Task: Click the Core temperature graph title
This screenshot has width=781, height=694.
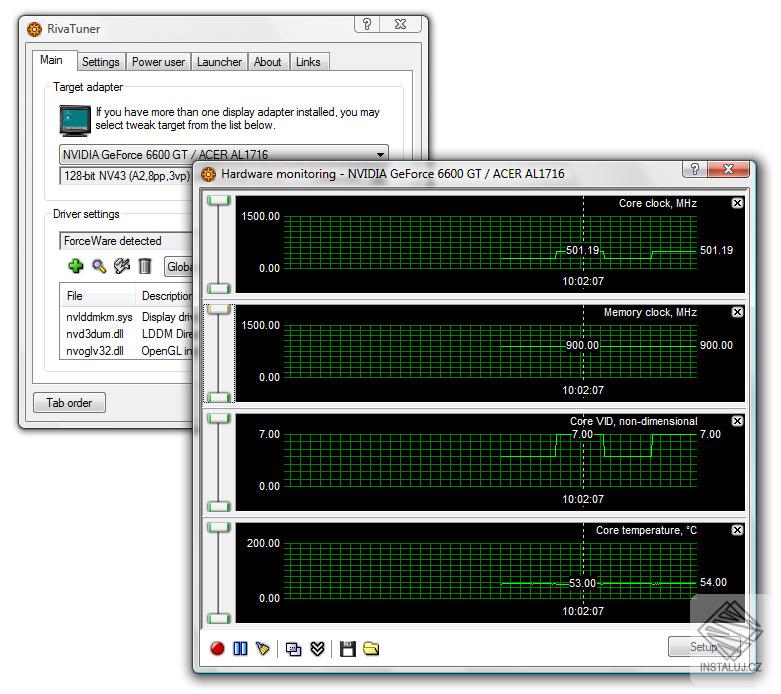Action: [x=646, y=530]
